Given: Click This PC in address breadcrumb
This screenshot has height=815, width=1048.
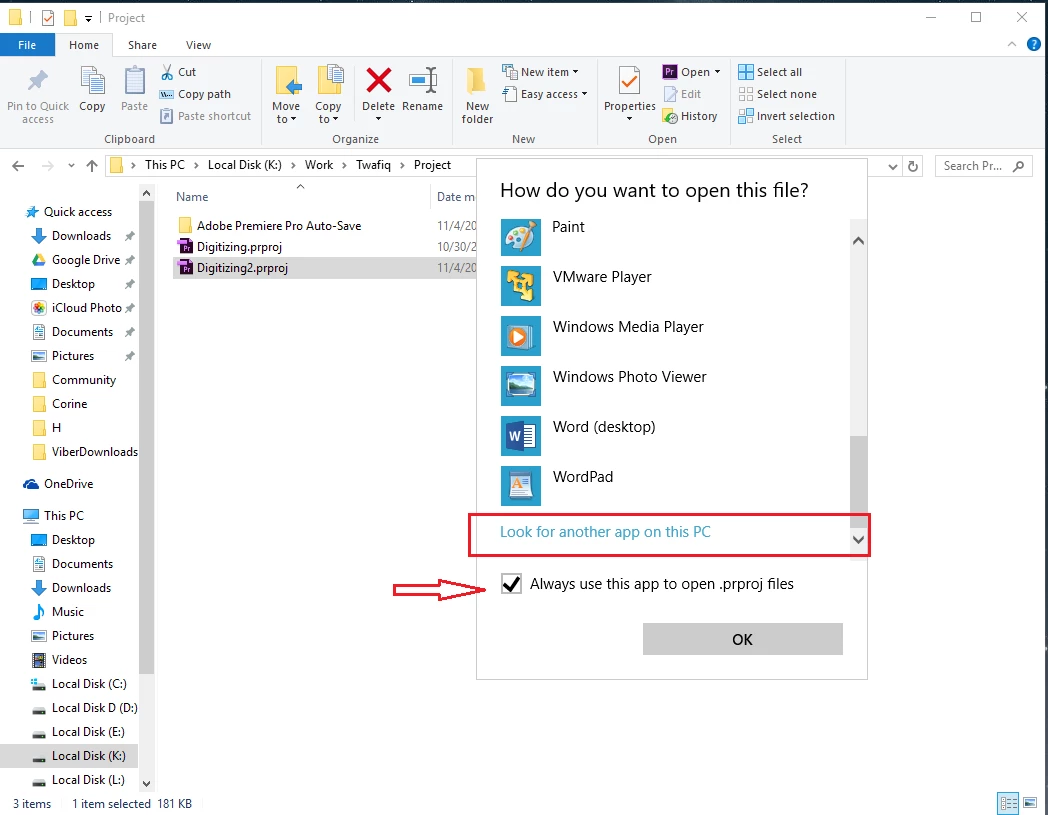Looking at the screenshot, I should 164,165.
